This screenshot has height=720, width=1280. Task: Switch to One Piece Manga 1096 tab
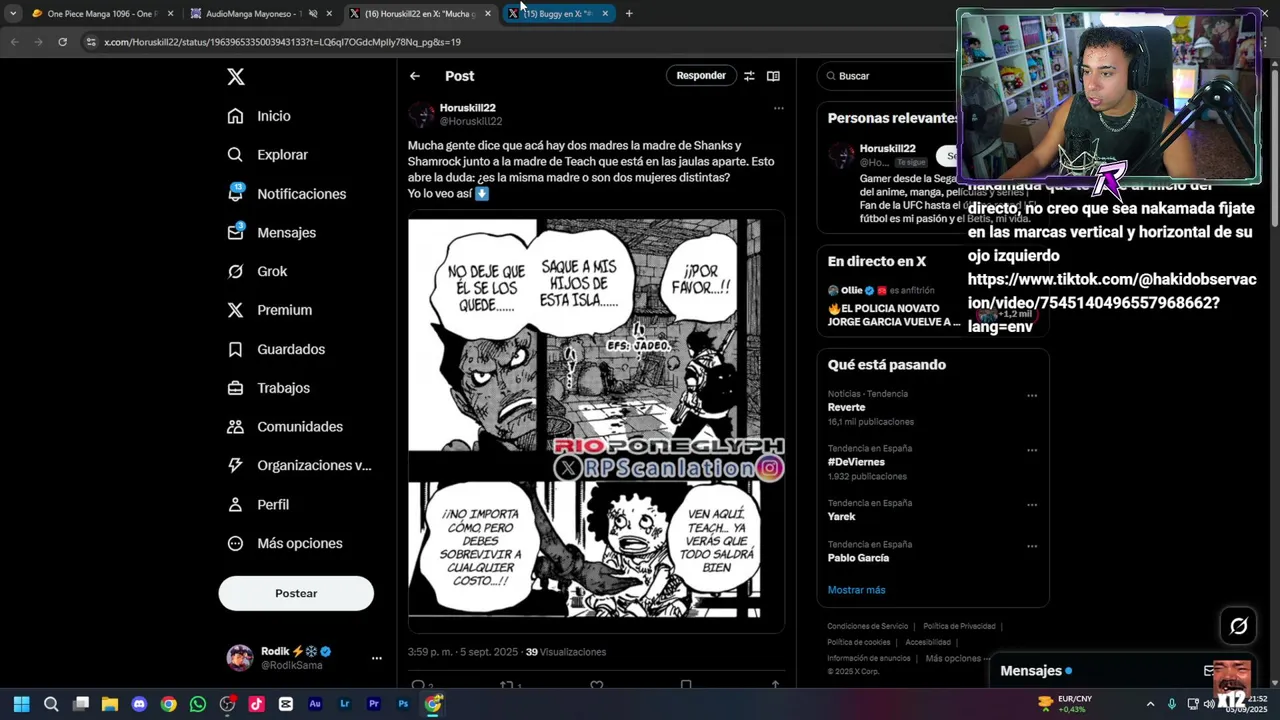pos(102,14)
